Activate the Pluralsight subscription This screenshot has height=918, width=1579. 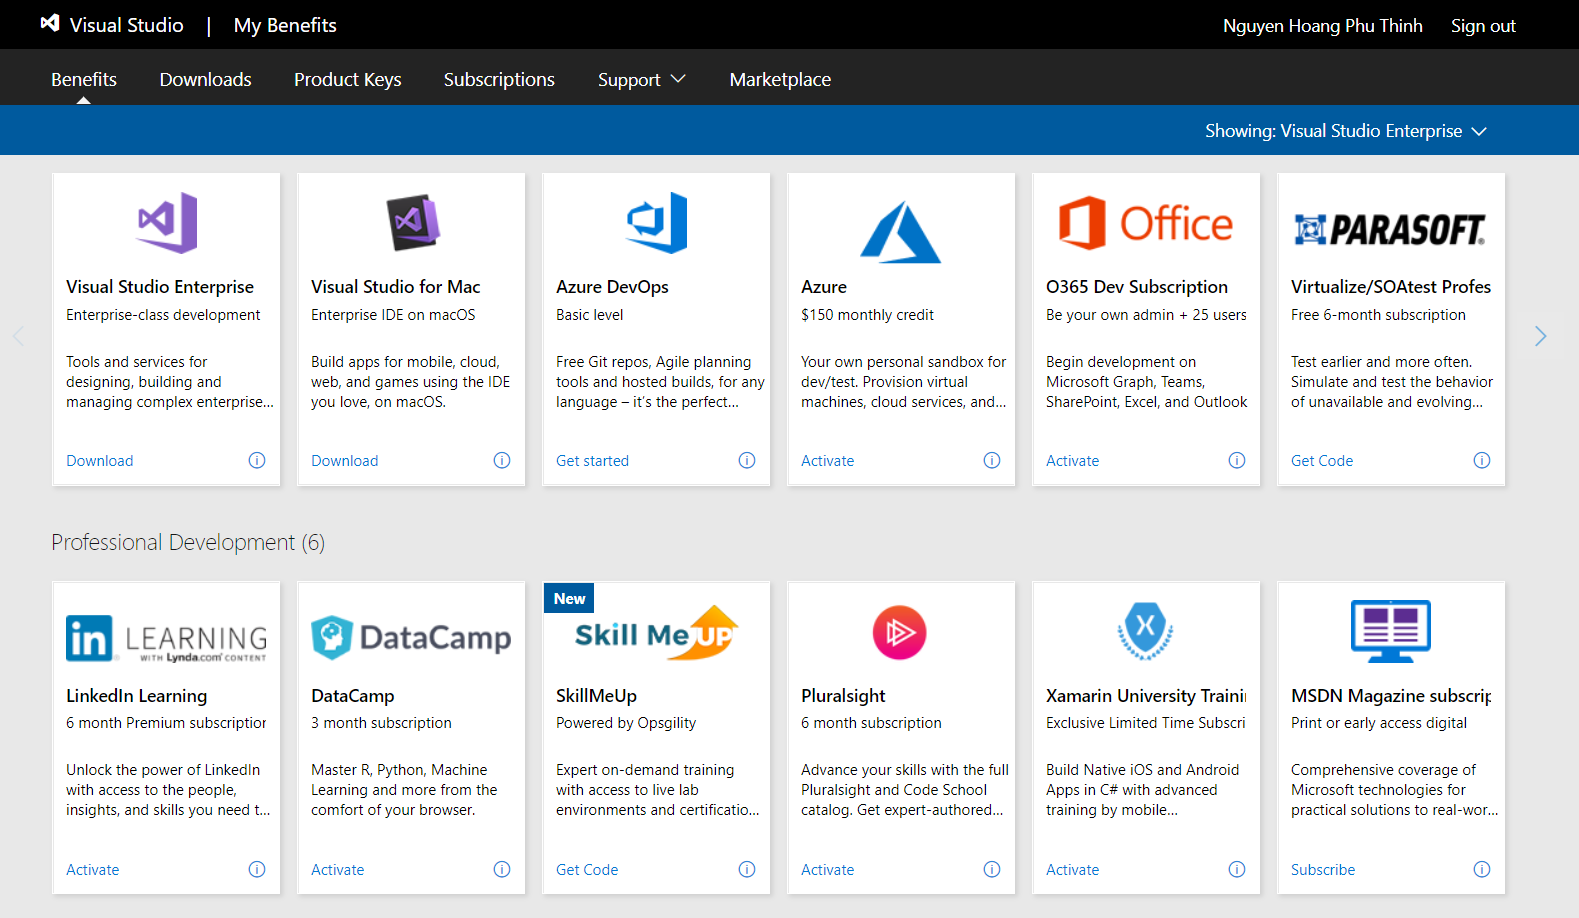(828, 870)
